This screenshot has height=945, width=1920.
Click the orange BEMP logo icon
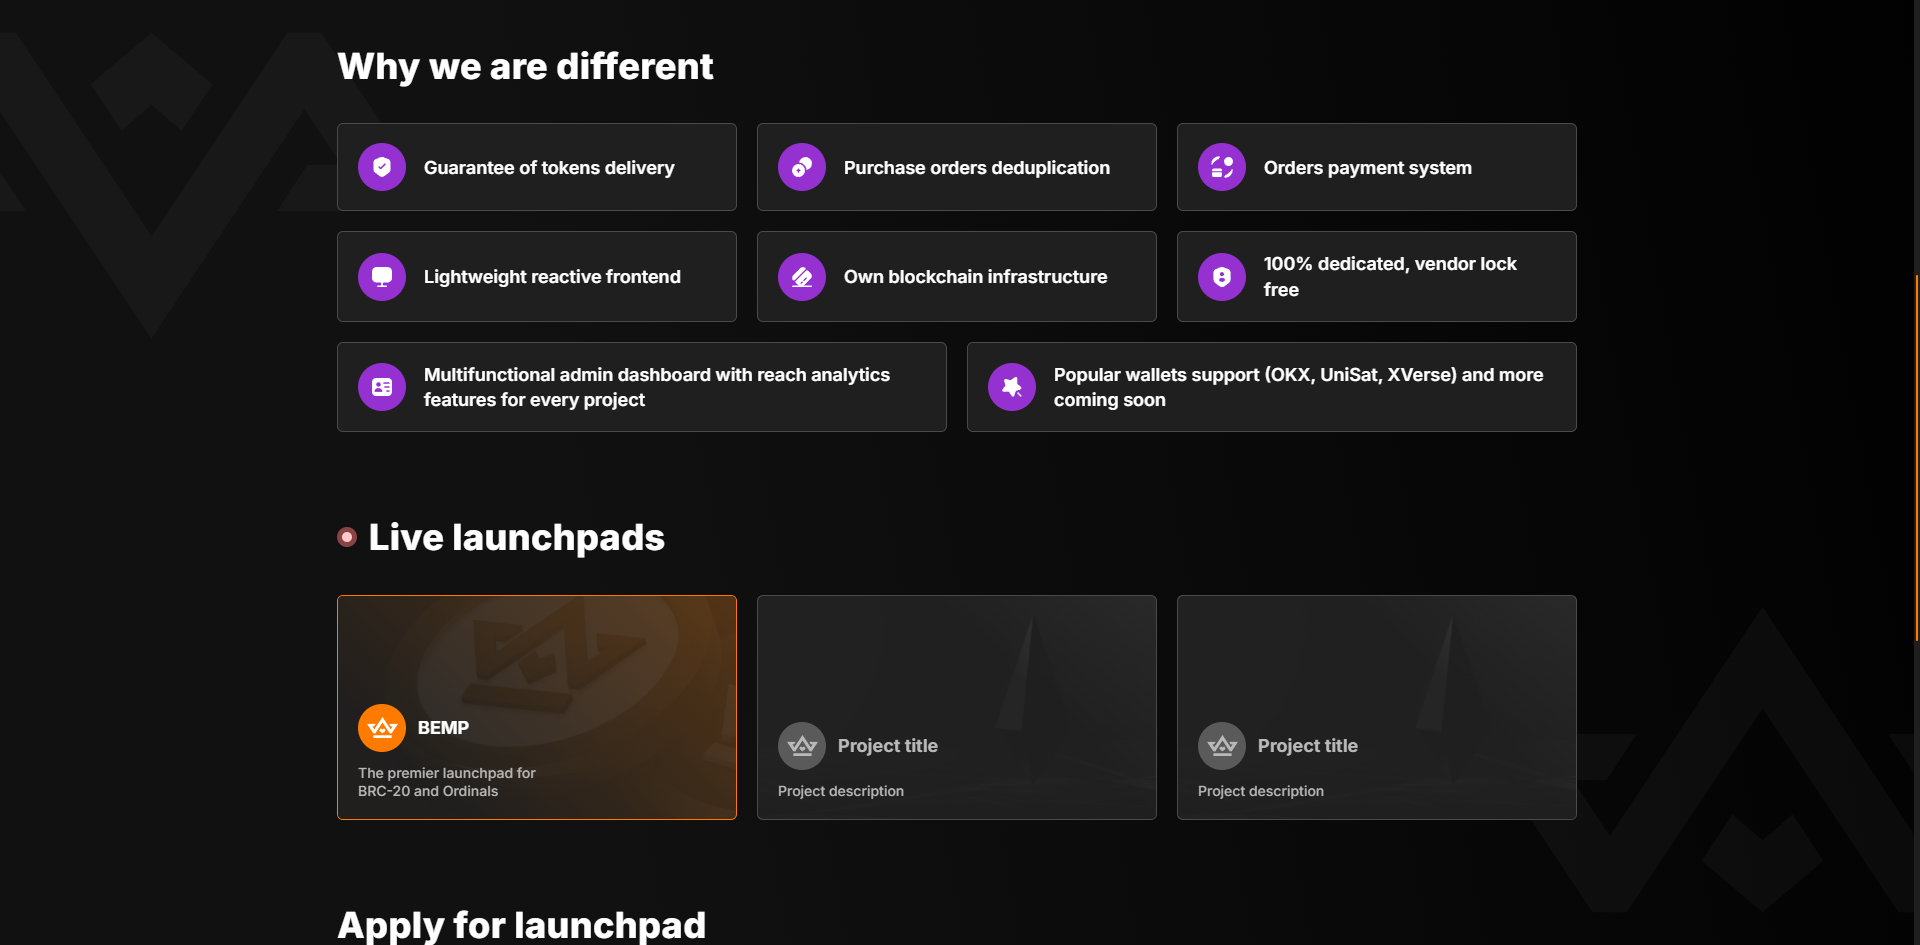tap(382, 728)
